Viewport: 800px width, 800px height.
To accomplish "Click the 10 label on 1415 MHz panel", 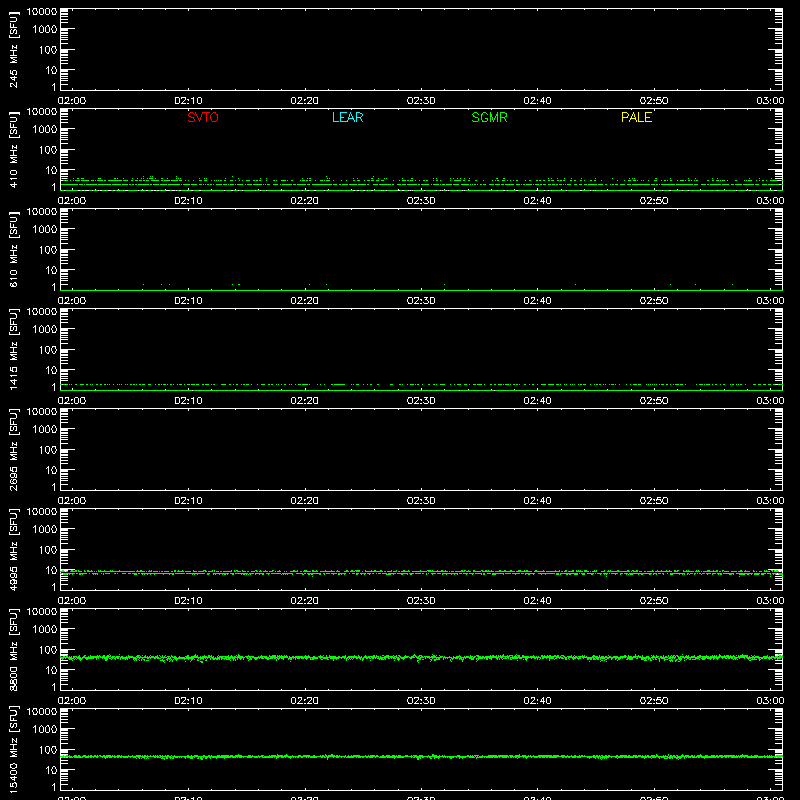I will [51, 370].
